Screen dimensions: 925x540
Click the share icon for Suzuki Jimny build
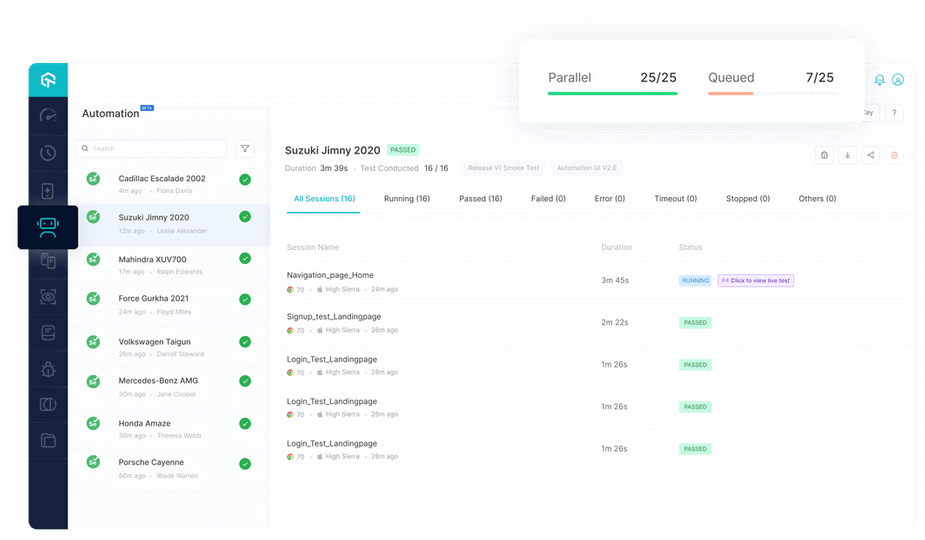871,155
